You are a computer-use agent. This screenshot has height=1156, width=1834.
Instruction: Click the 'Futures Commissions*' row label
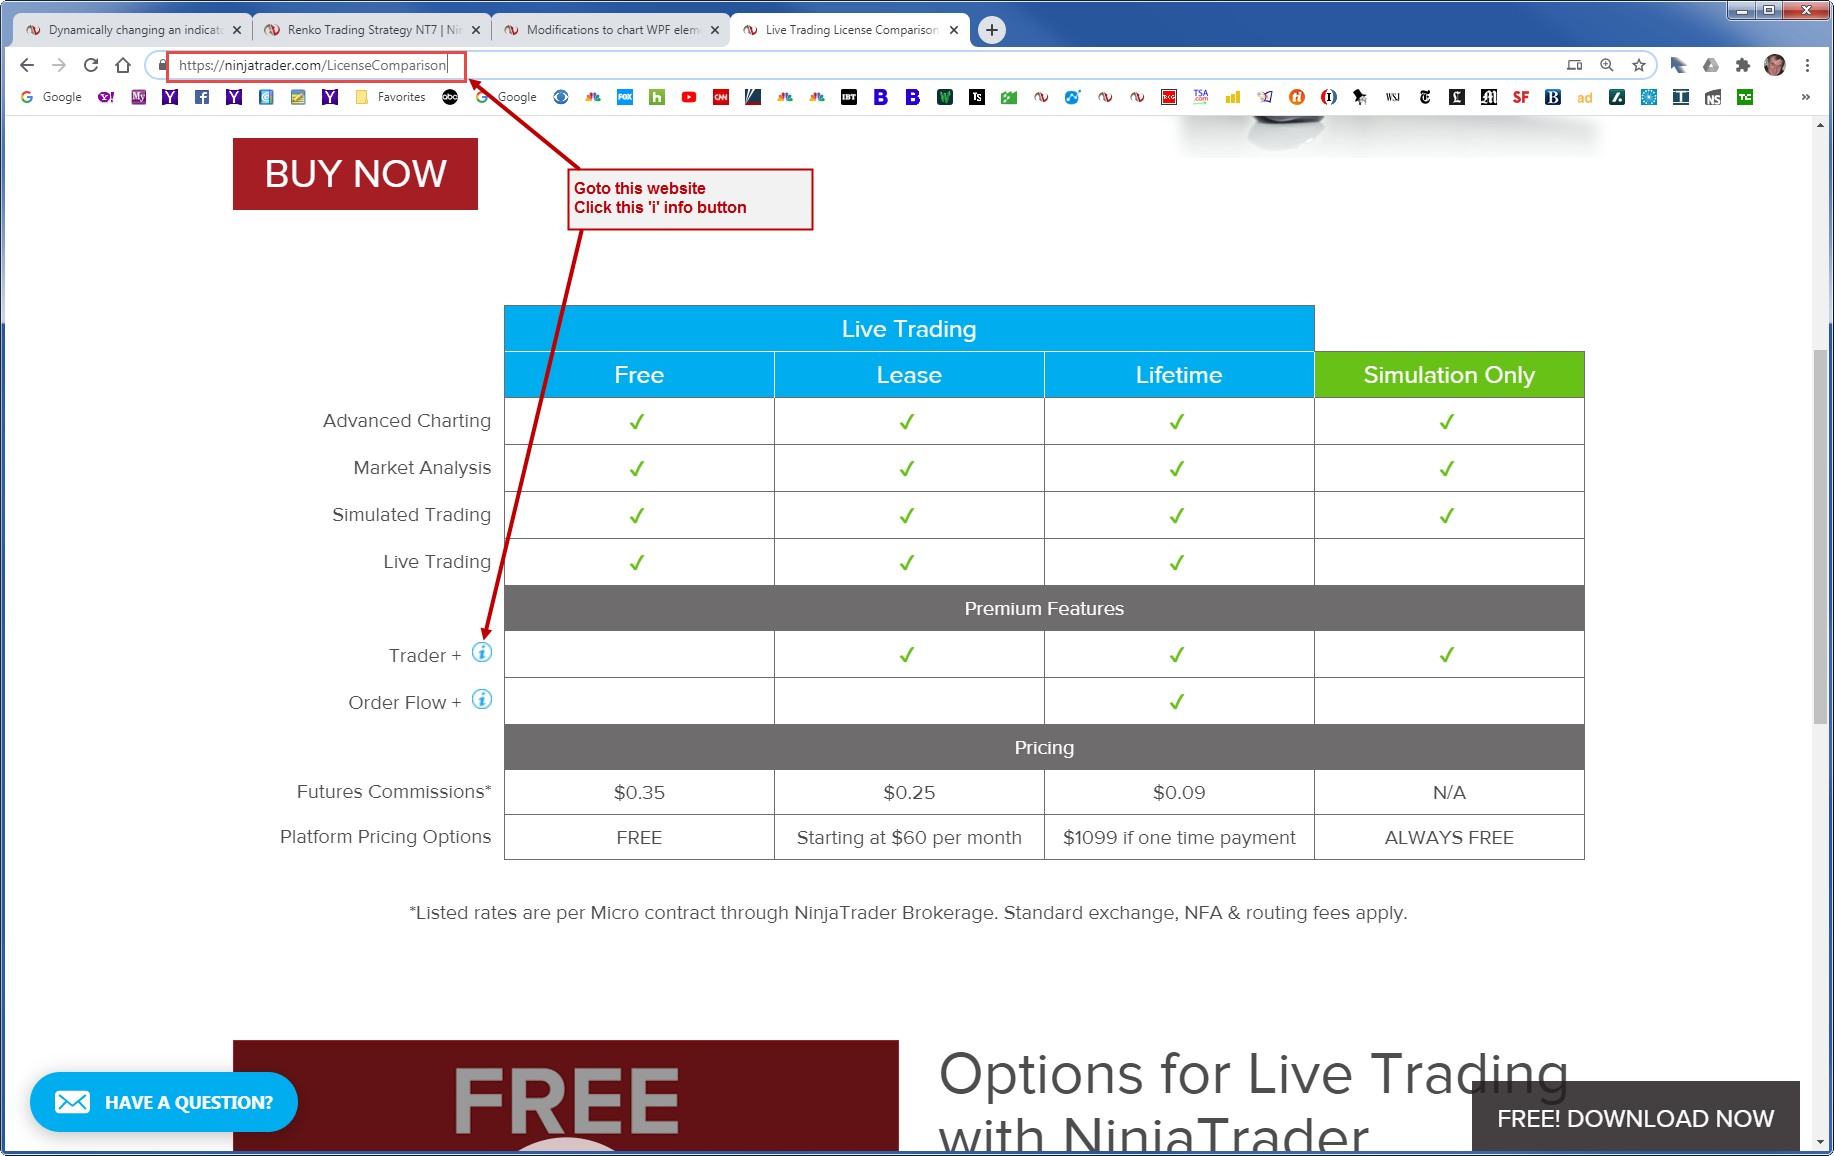(394, 792)
